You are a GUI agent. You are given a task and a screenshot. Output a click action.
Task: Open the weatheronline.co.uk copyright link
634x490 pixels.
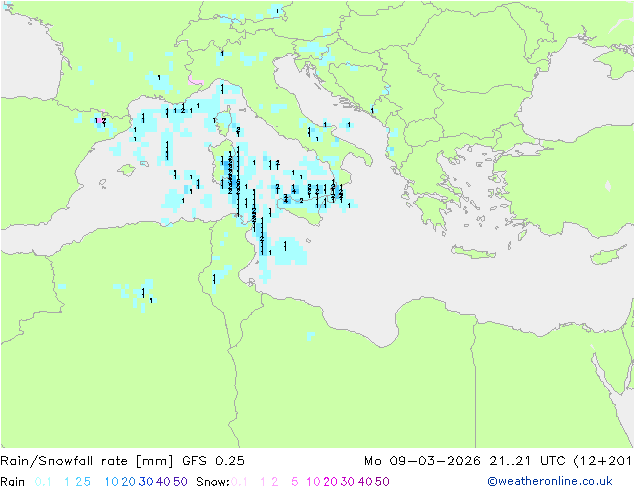point(550,482)
